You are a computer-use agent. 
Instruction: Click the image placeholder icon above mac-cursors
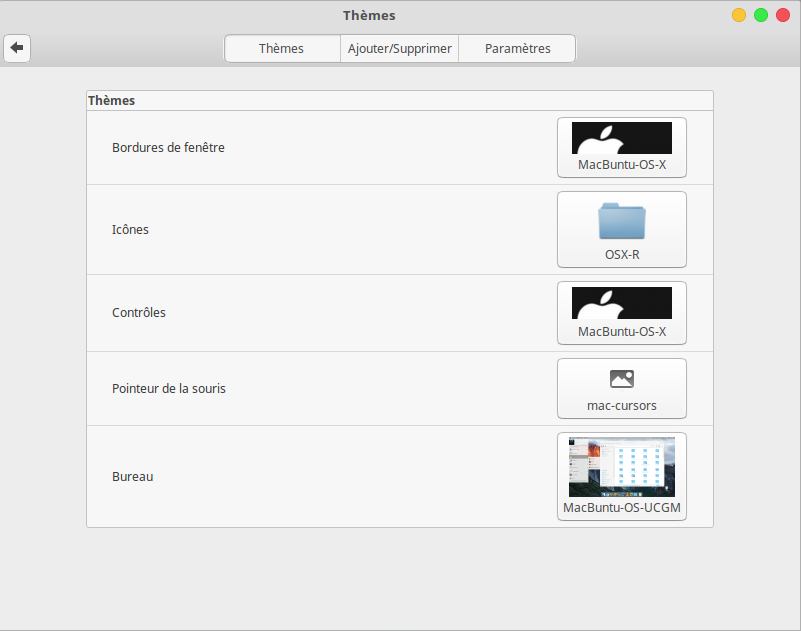click(622, 379)
